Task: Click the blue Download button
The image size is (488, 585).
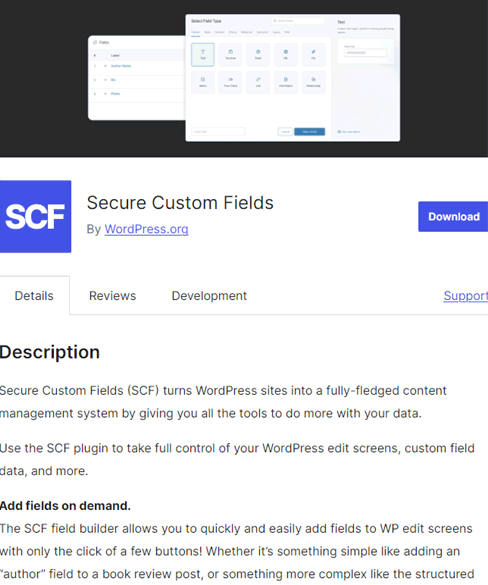Action: click(453, 217)
